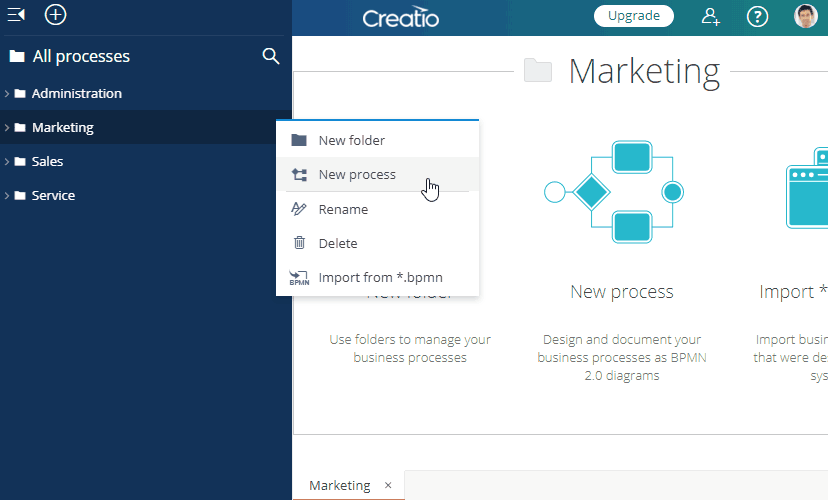
Task: Open All processes root item
Action: tap(81, 56)
